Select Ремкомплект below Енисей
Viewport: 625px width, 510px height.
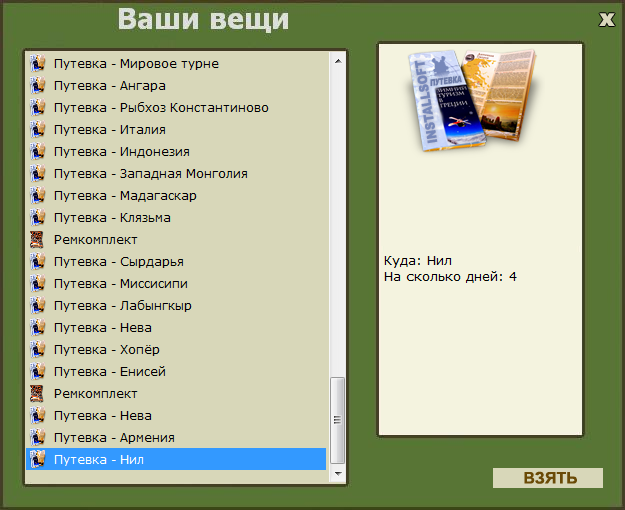[x=176, y=394]
